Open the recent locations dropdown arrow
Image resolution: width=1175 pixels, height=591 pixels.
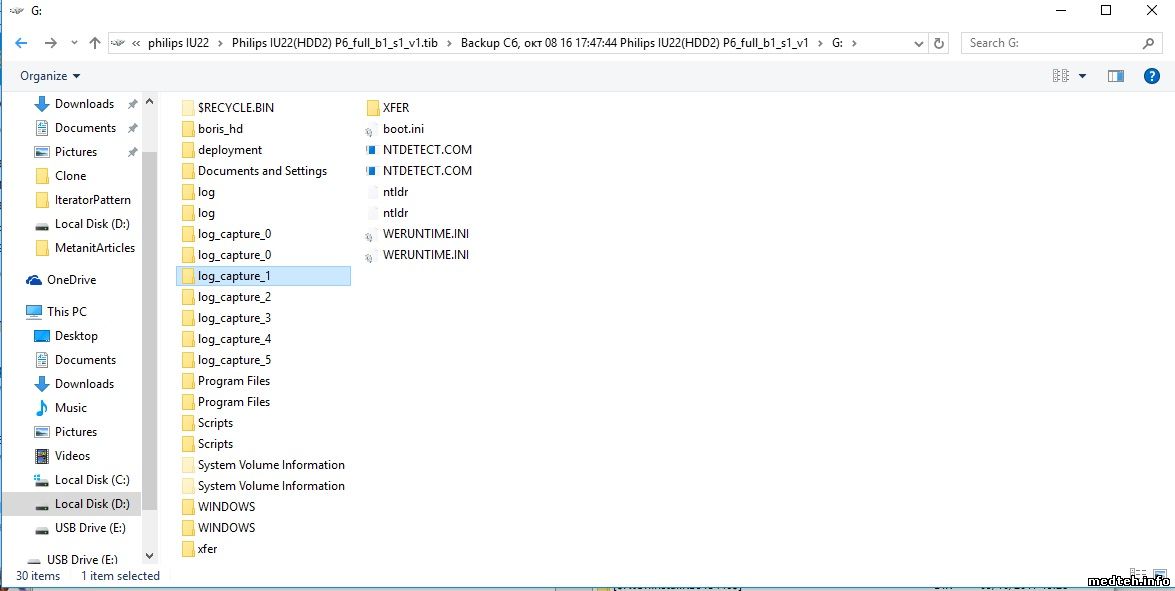pos(74,43)
